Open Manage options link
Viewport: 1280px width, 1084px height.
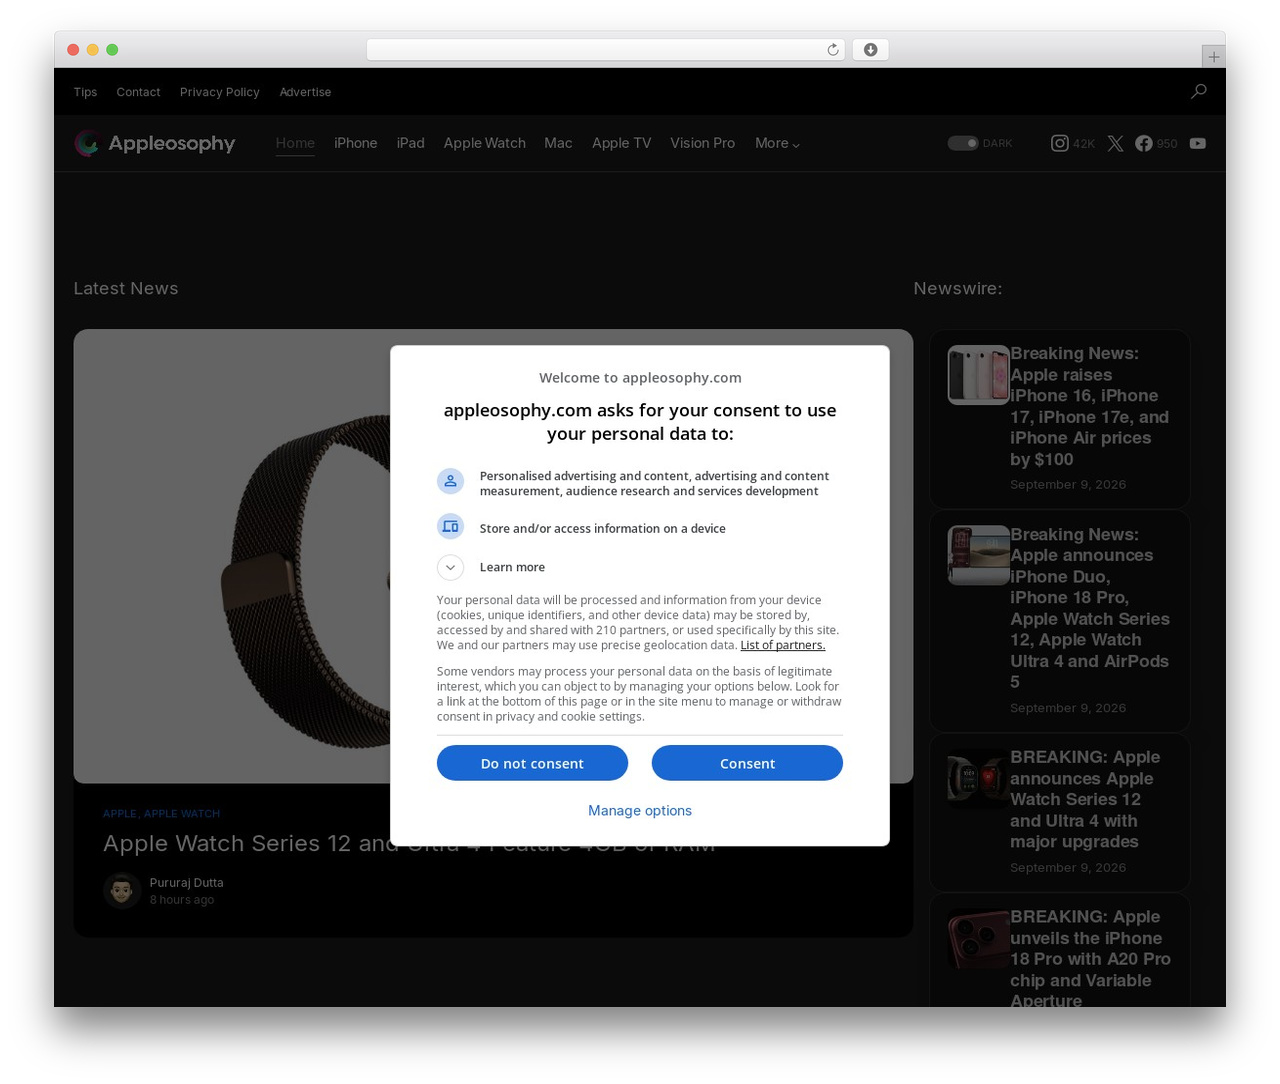click(x=640, y=810)
